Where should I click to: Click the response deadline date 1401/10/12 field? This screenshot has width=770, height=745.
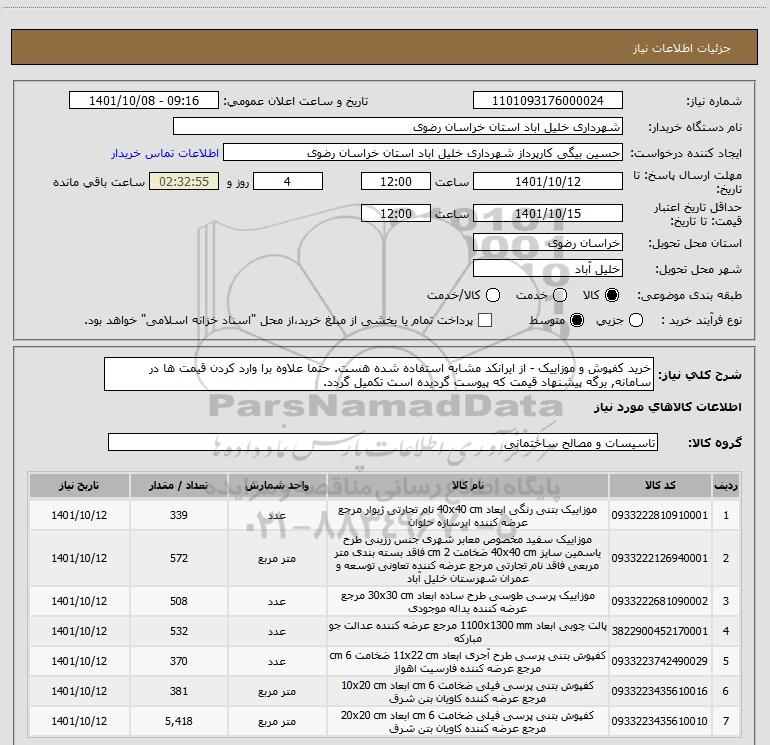pyautogui.click(x=548, y=182)
